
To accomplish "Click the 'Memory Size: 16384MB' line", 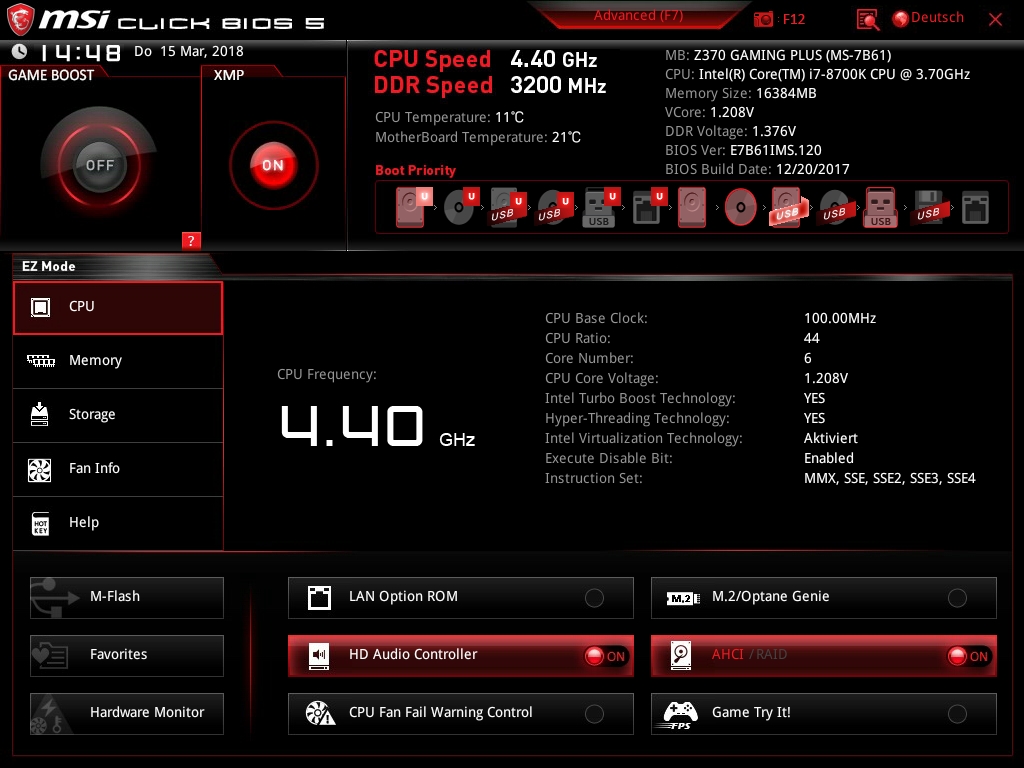I will tap(741, 93).
